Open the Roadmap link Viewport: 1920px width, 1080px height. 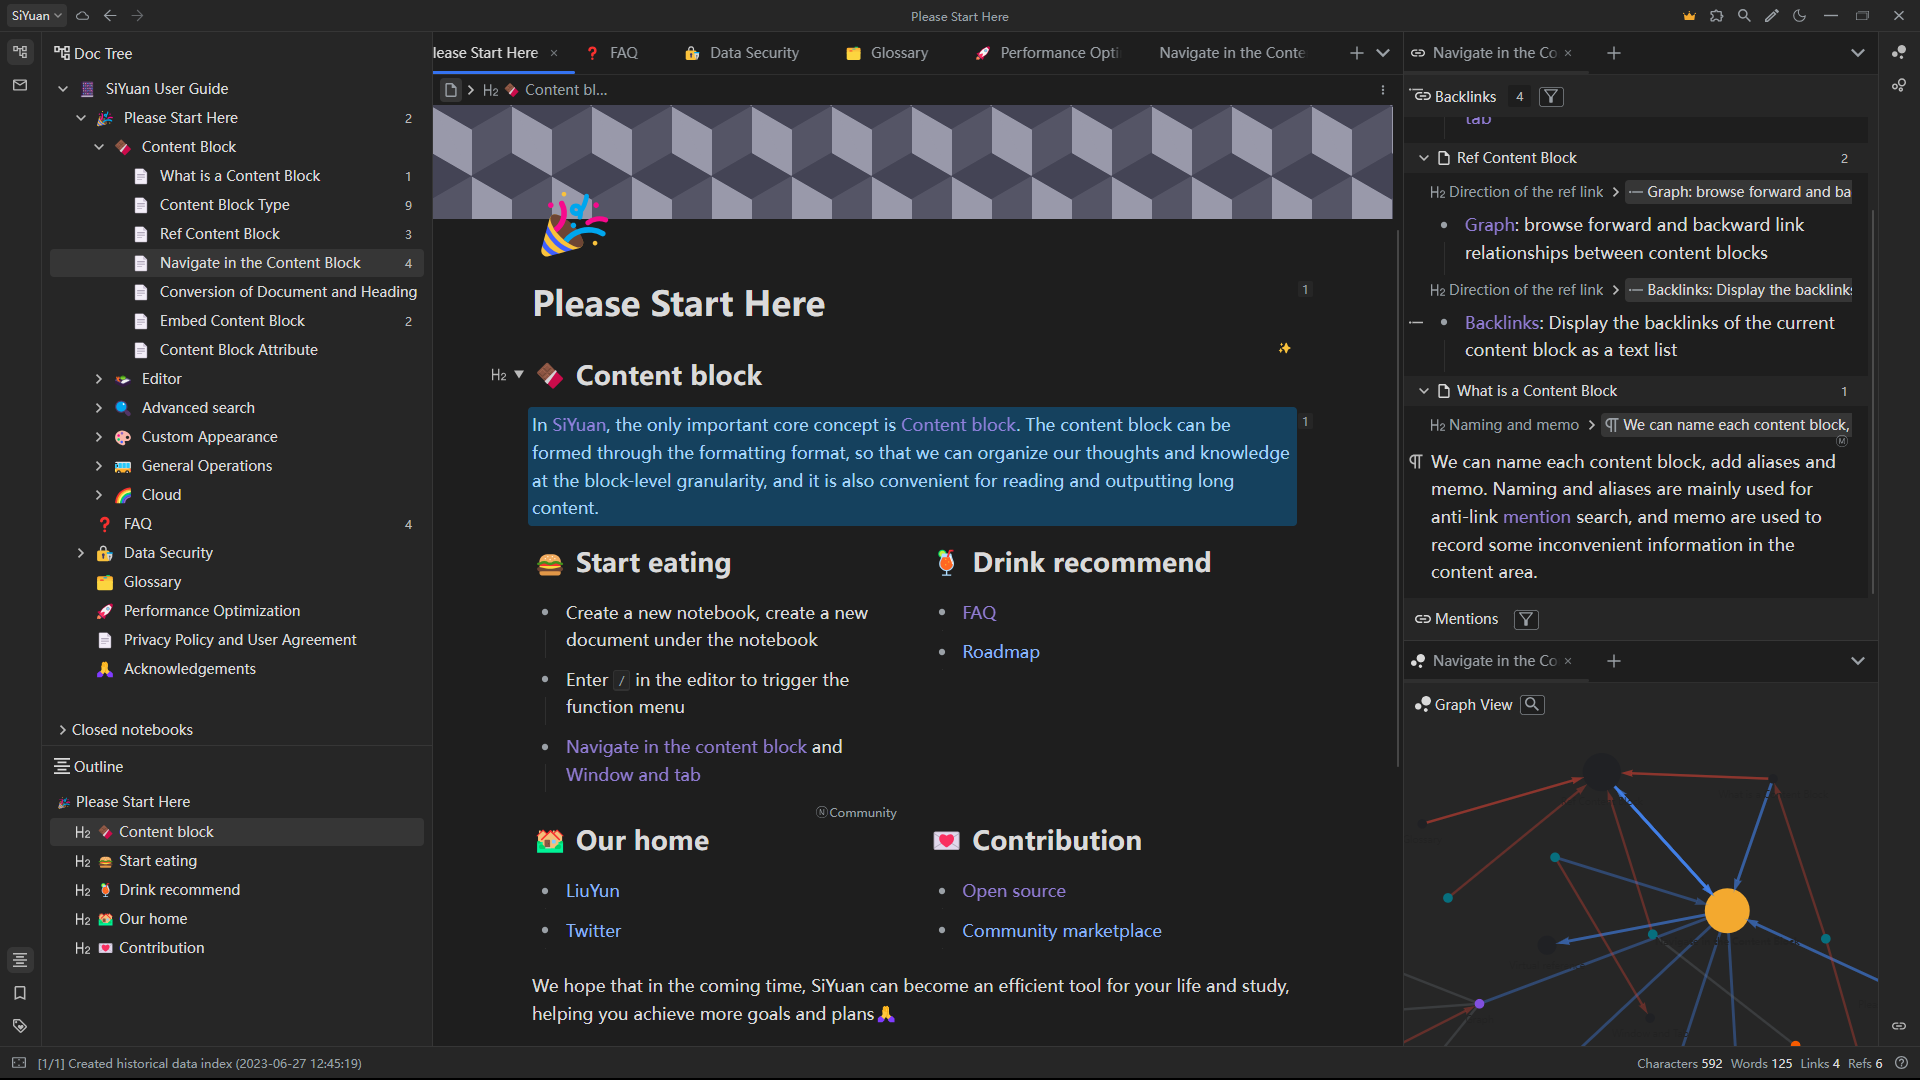point(1000,652)
